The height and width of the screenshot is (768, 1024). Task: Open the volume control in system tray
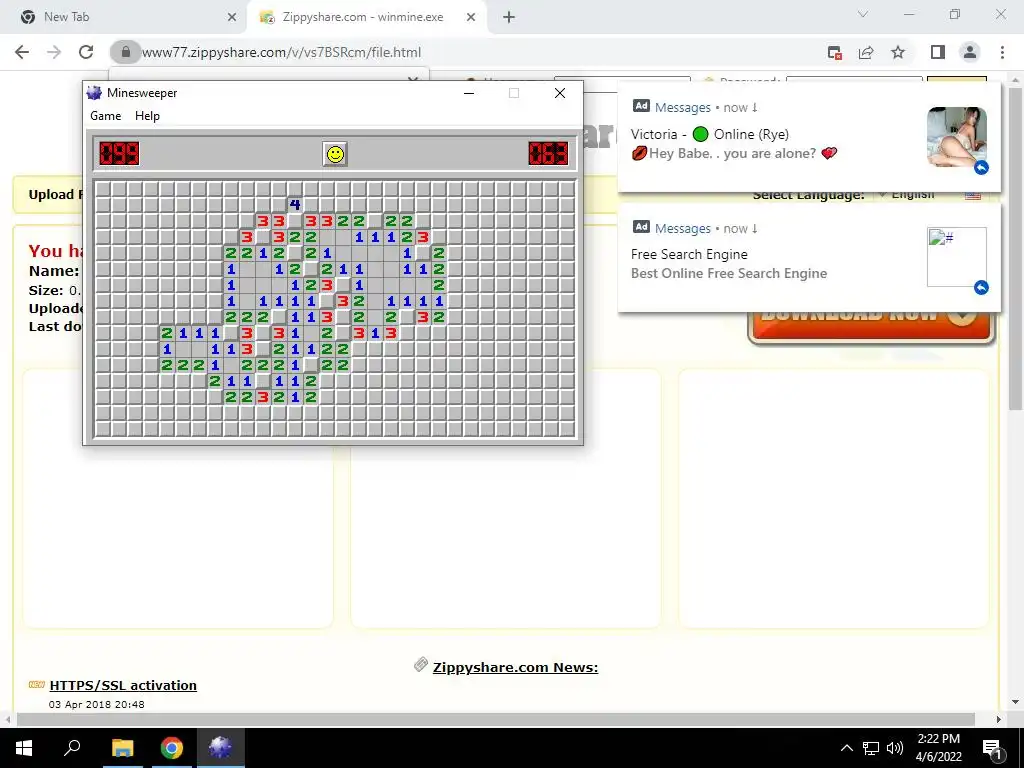tap(895, 748)
